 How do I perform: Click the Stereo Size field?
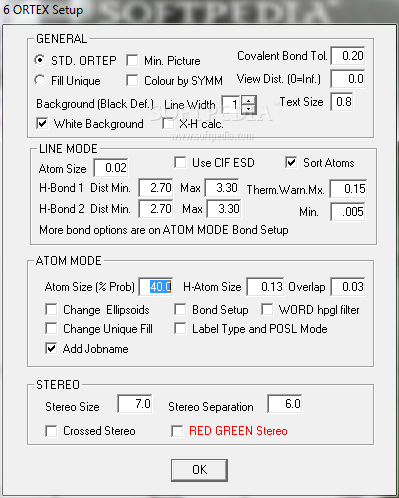point(135,404)
